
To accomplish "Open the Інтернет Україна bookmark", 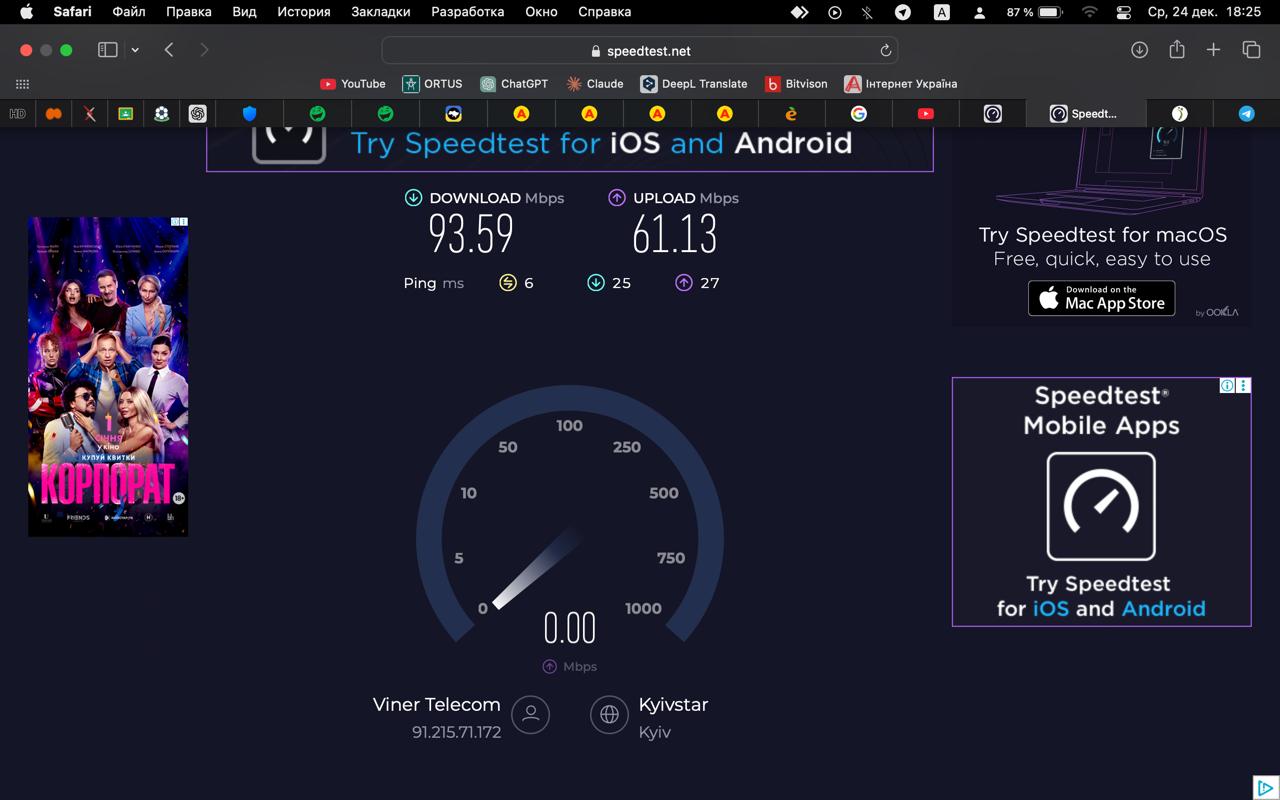I will click(900, 84).
